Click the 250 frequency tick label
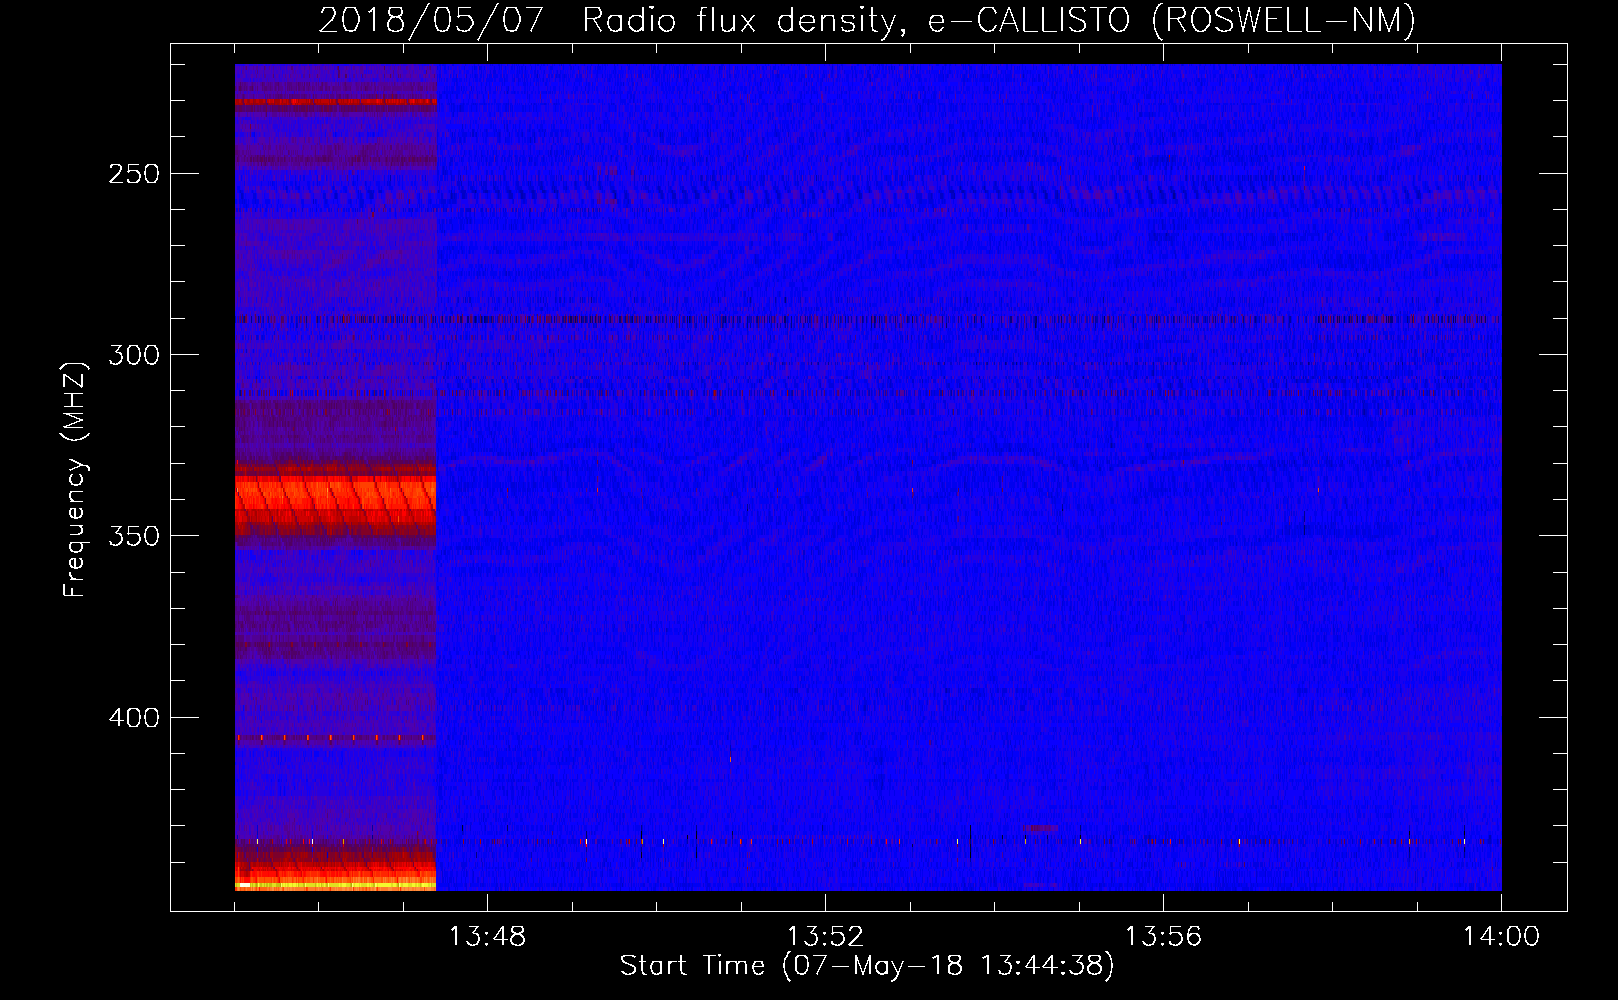1618x1000 pixels. [134, 174]
